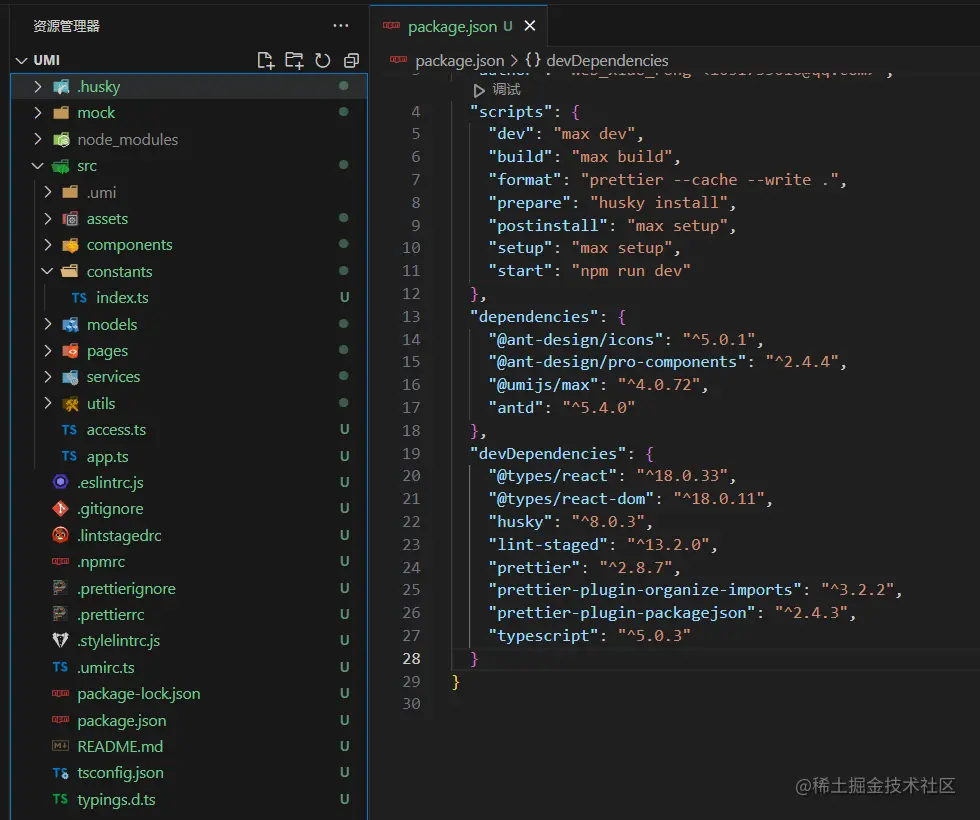Viewport: 980px width, 820px height.
Task: Click line number 28 in the gutter
Action: [411, 658]
